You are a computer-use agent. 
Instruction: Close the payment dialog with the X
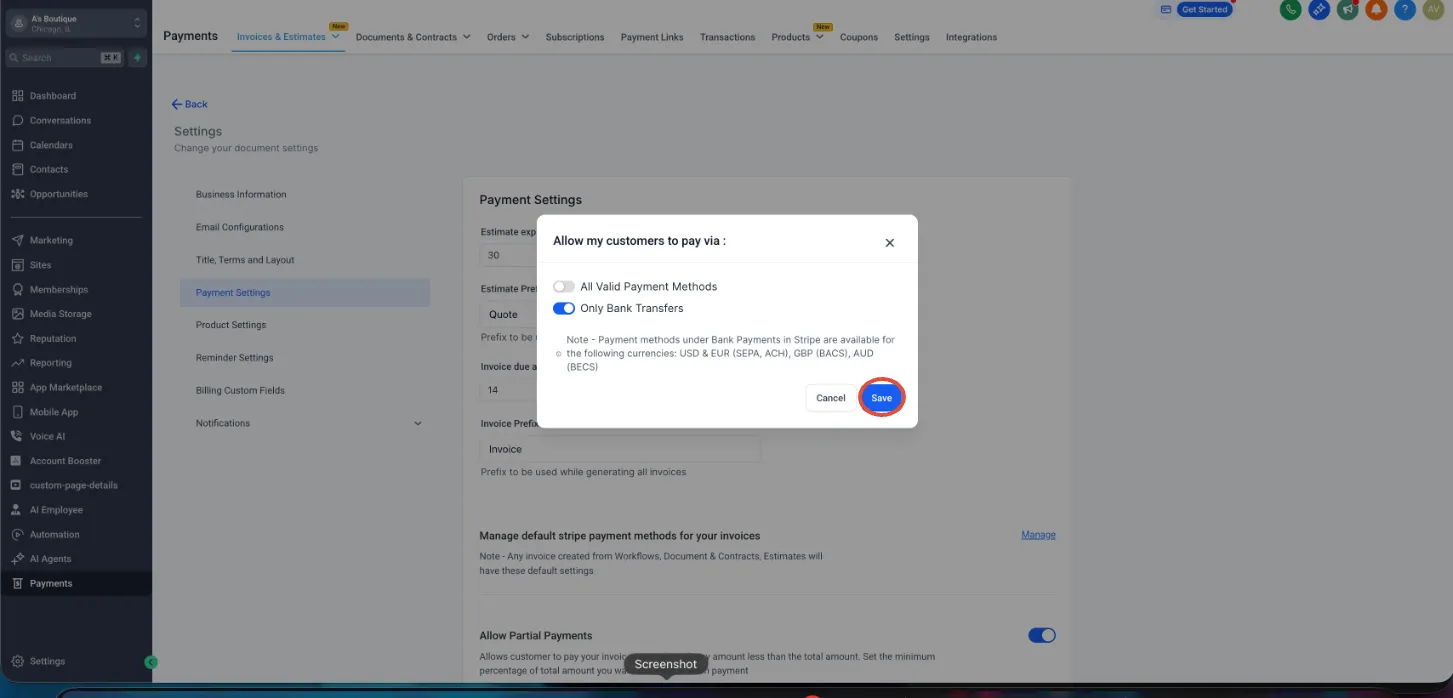(x=889, y=243)
